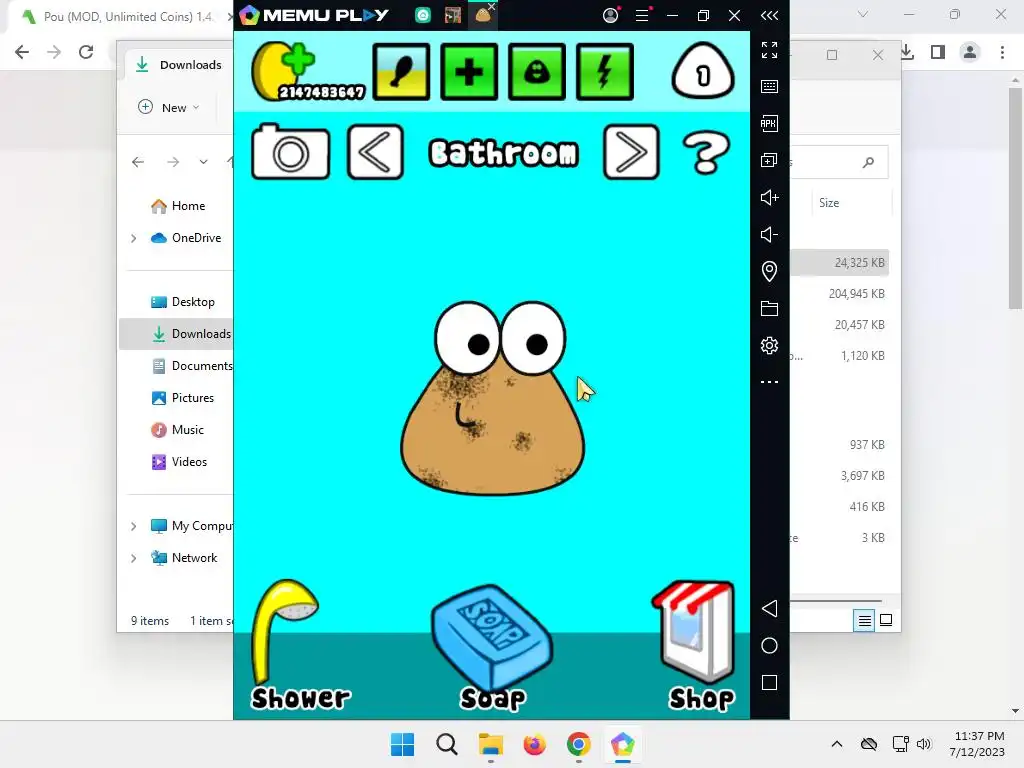Open MEmu keyboard mapping
This screenshot has width=1024, height=768.
pyautogui.click(x=769, y=86)
